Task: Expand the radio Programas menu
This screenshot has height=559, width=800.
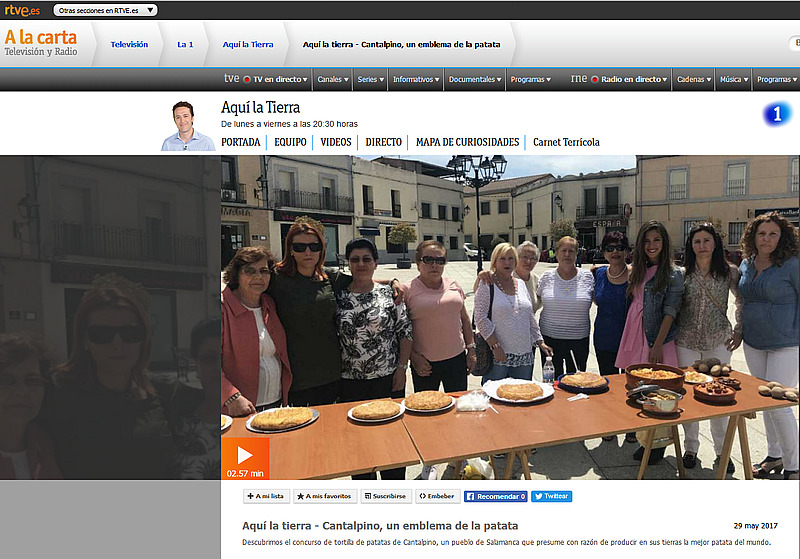Action: coord(777,79)
